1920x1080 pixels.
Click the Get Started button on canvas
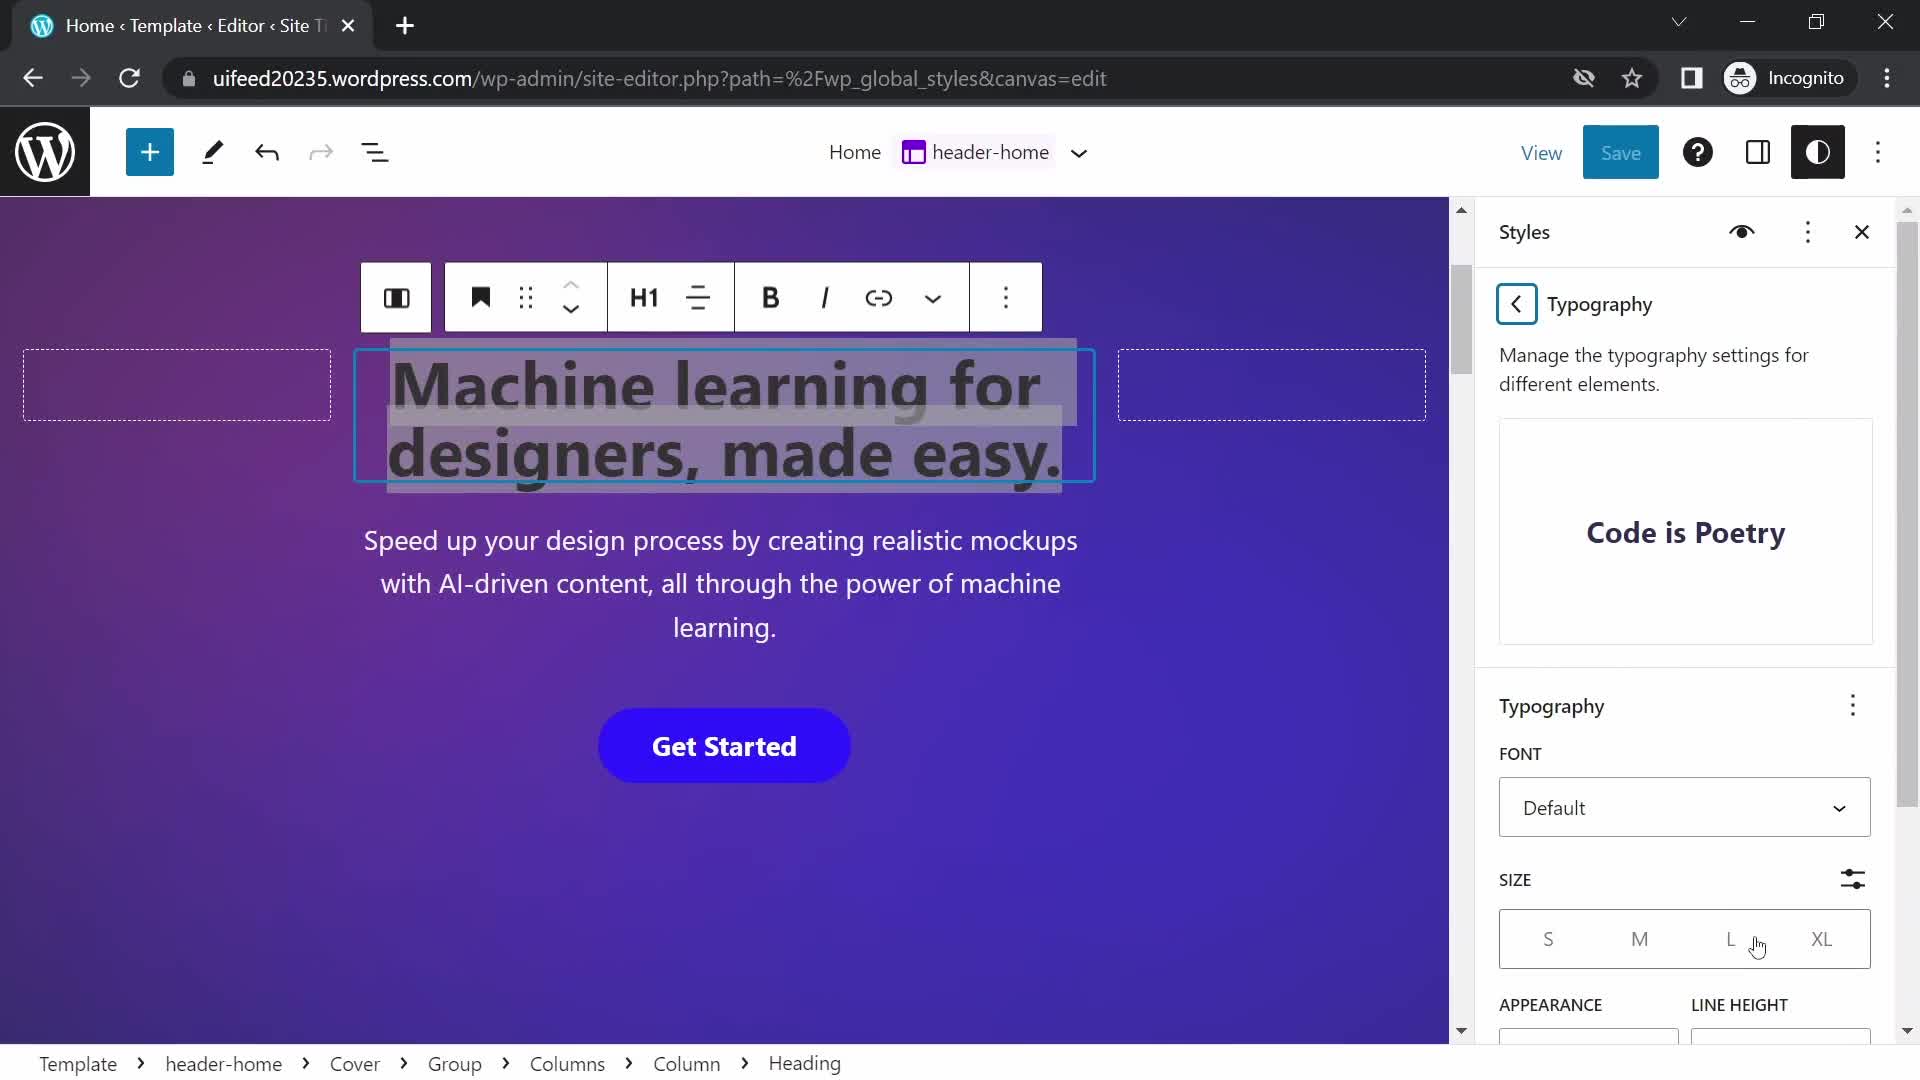click(x=724, y=745)
